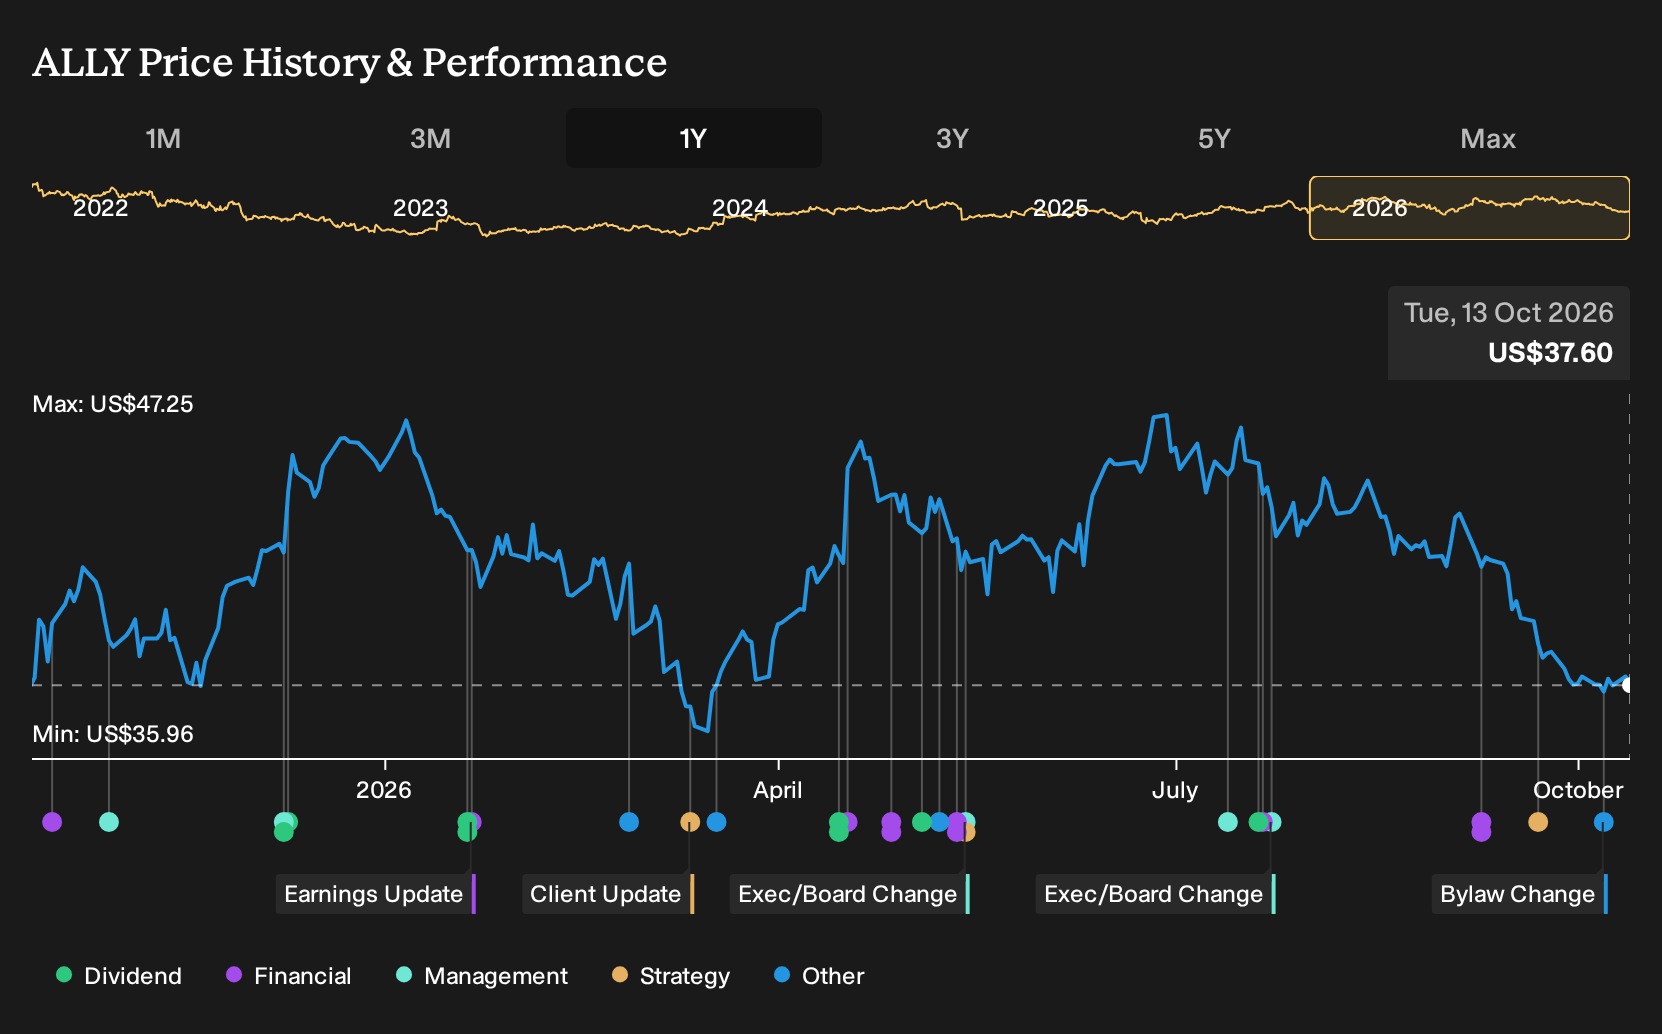Click the October label on the chart axis
This screenshot has height=1034, width=1662.
point(1578,790)
